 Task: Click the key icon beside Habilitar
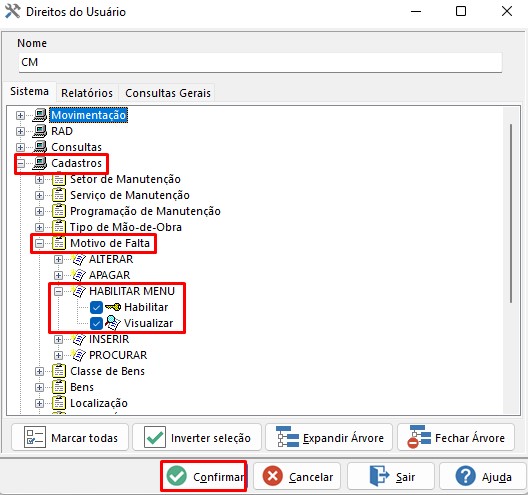113,307
